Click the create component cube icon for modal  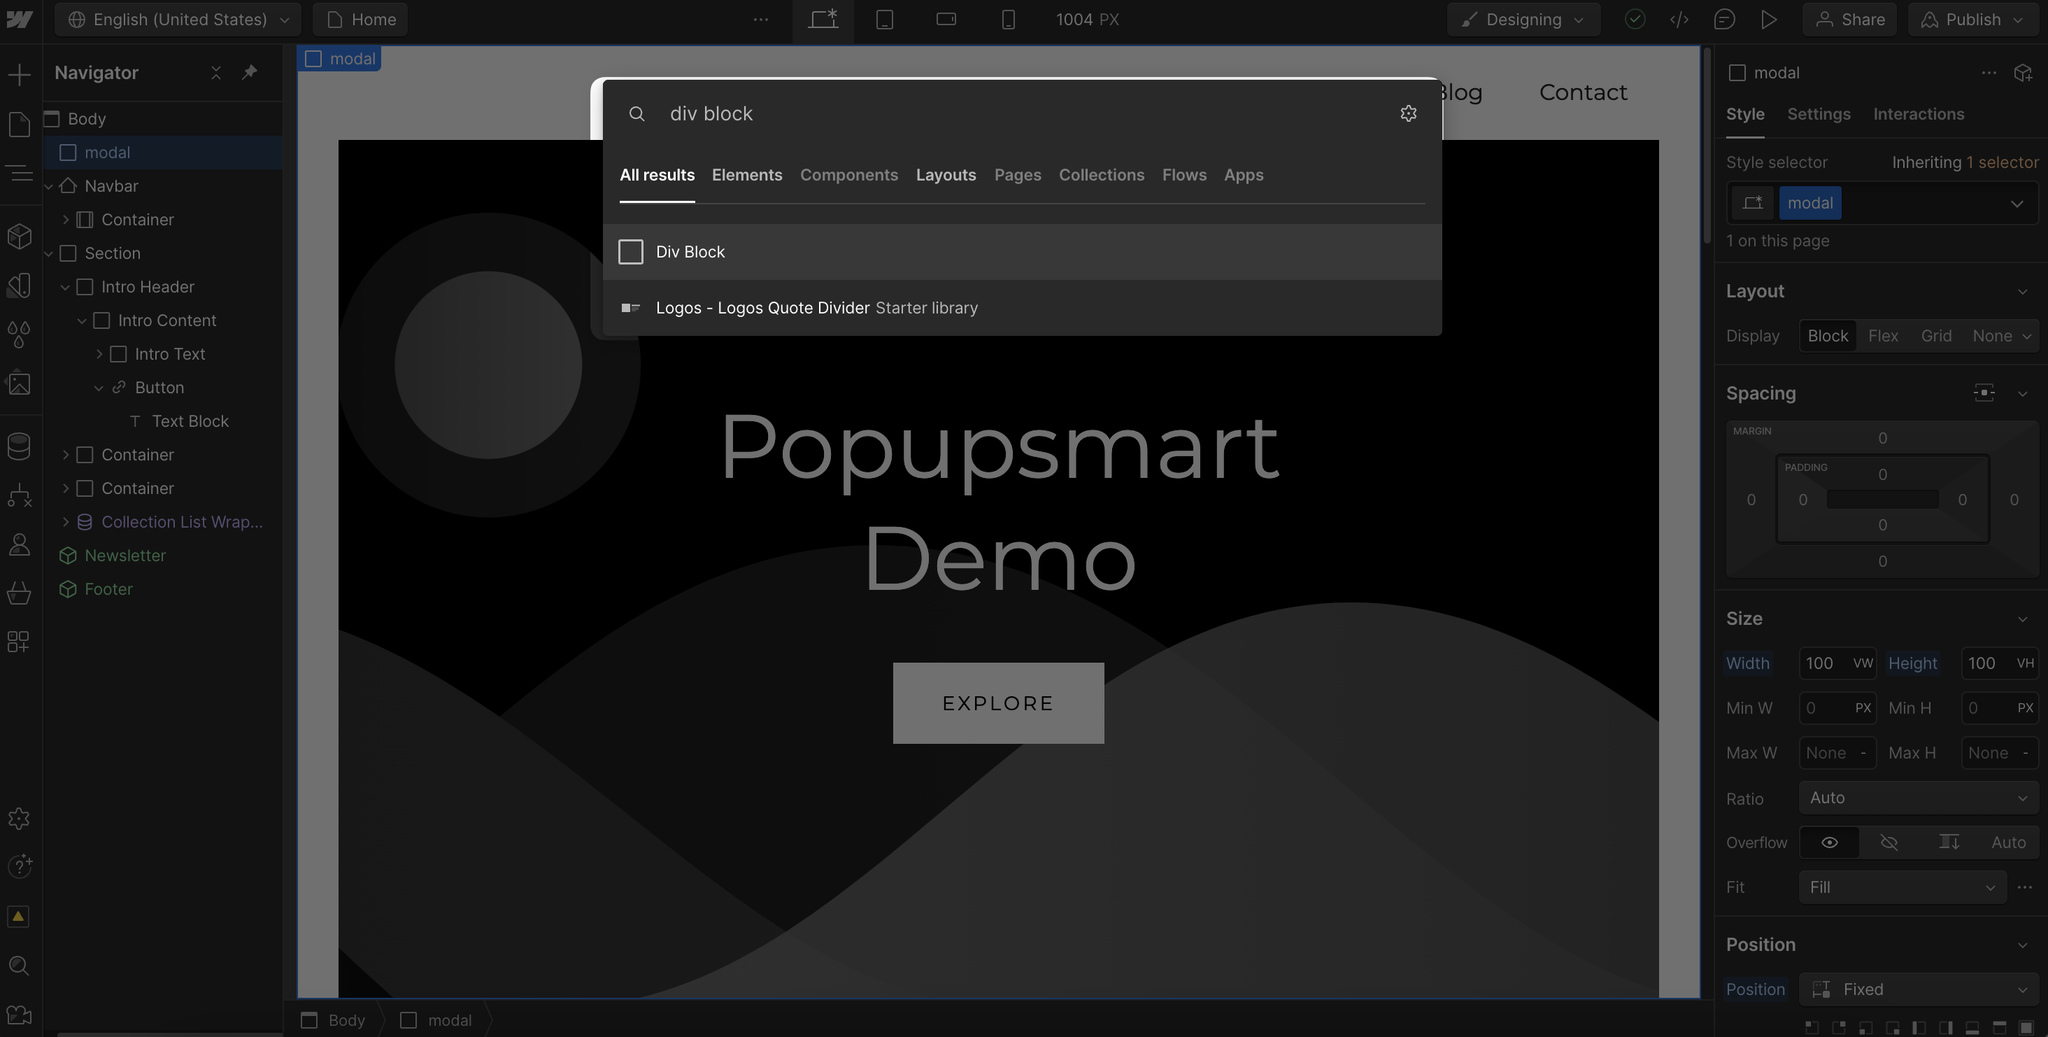click(x=2023, y=73)
